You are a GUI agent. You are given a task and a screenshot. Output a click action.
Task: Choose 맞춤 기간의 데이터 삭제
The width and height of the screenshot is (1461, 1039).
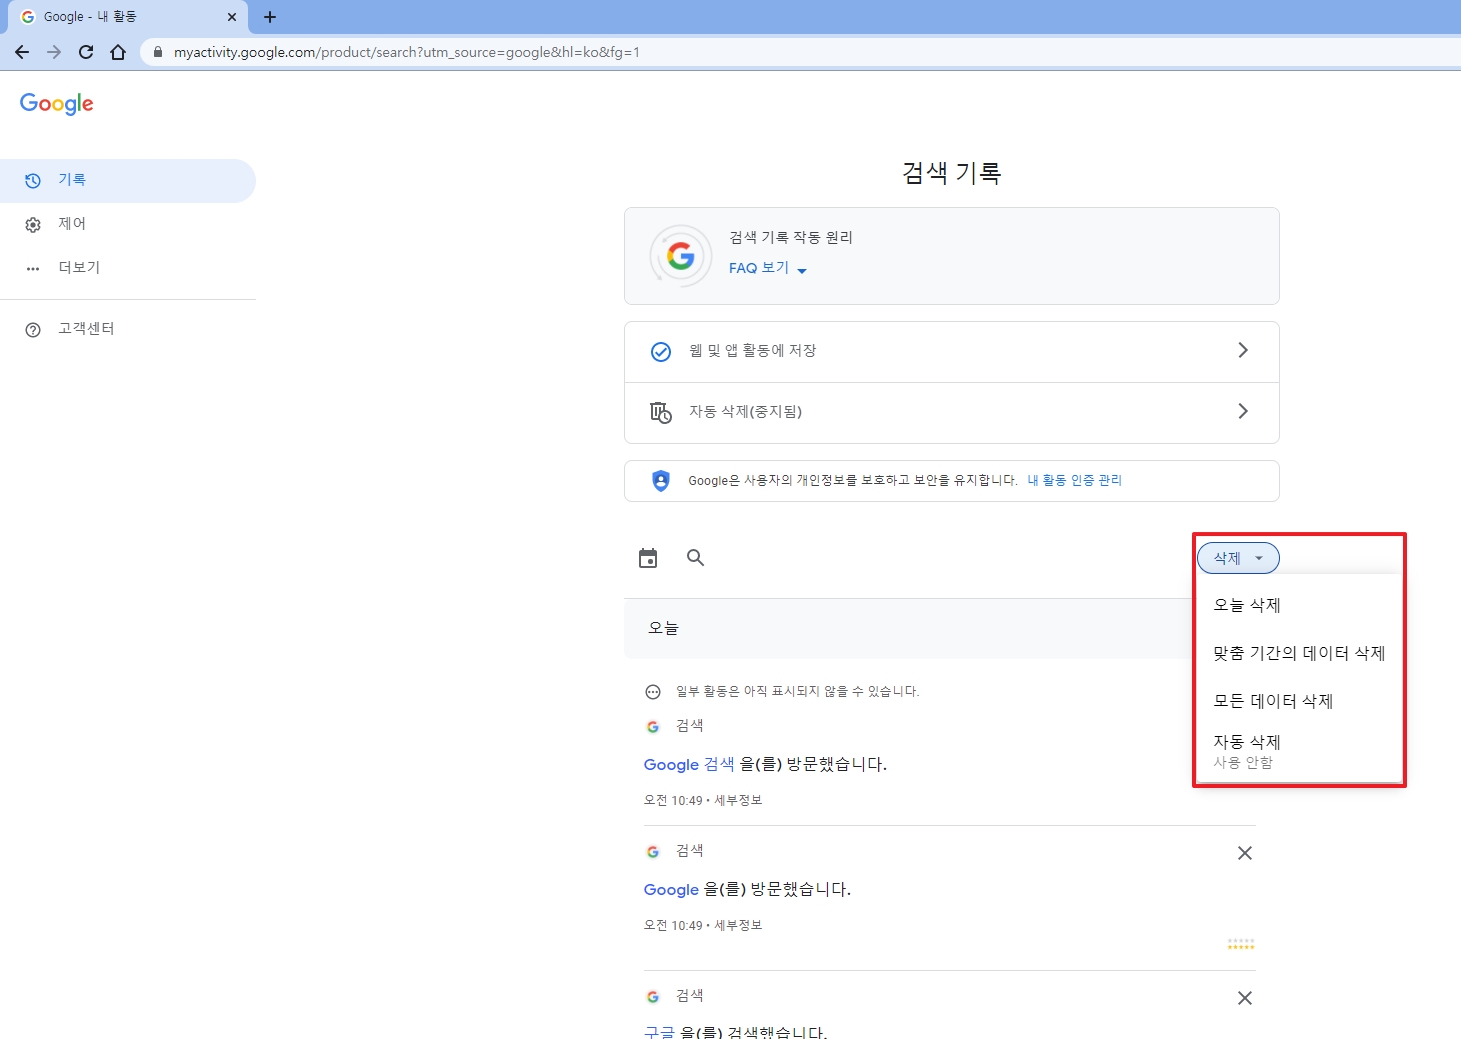click(1299, 653)
